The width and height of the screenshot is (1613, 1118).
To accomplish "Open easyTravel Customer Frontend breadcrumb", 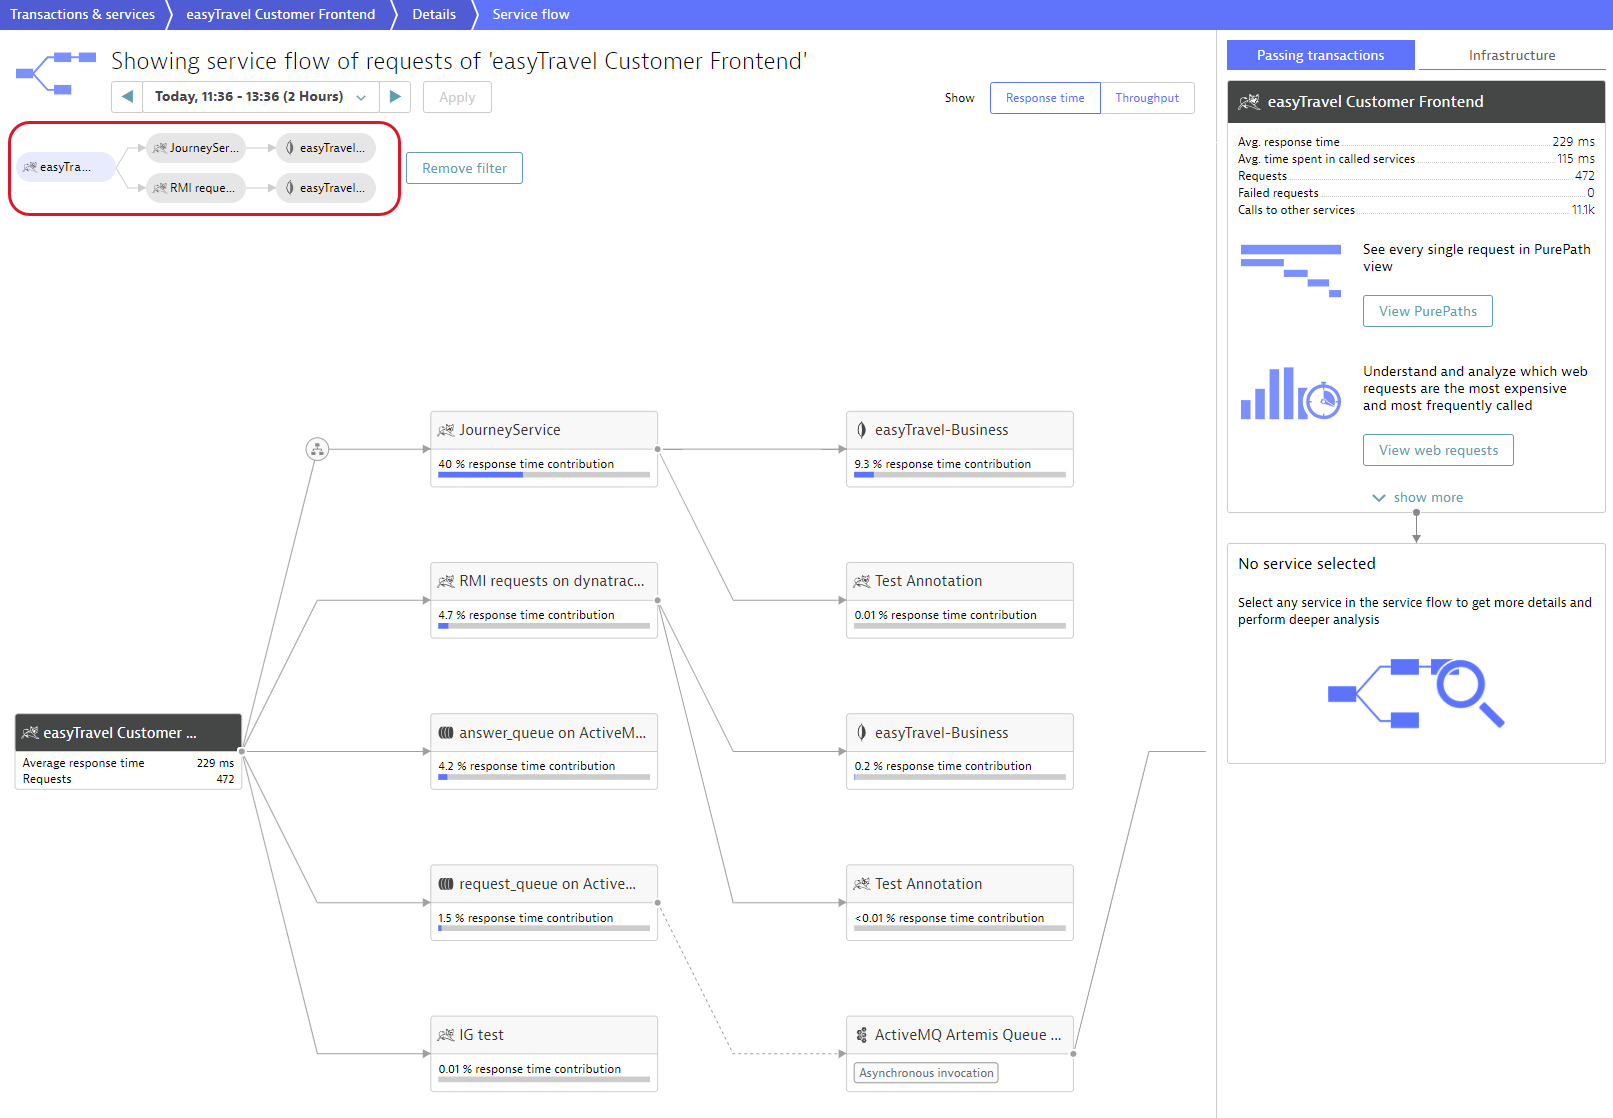I will pos(280,14).
